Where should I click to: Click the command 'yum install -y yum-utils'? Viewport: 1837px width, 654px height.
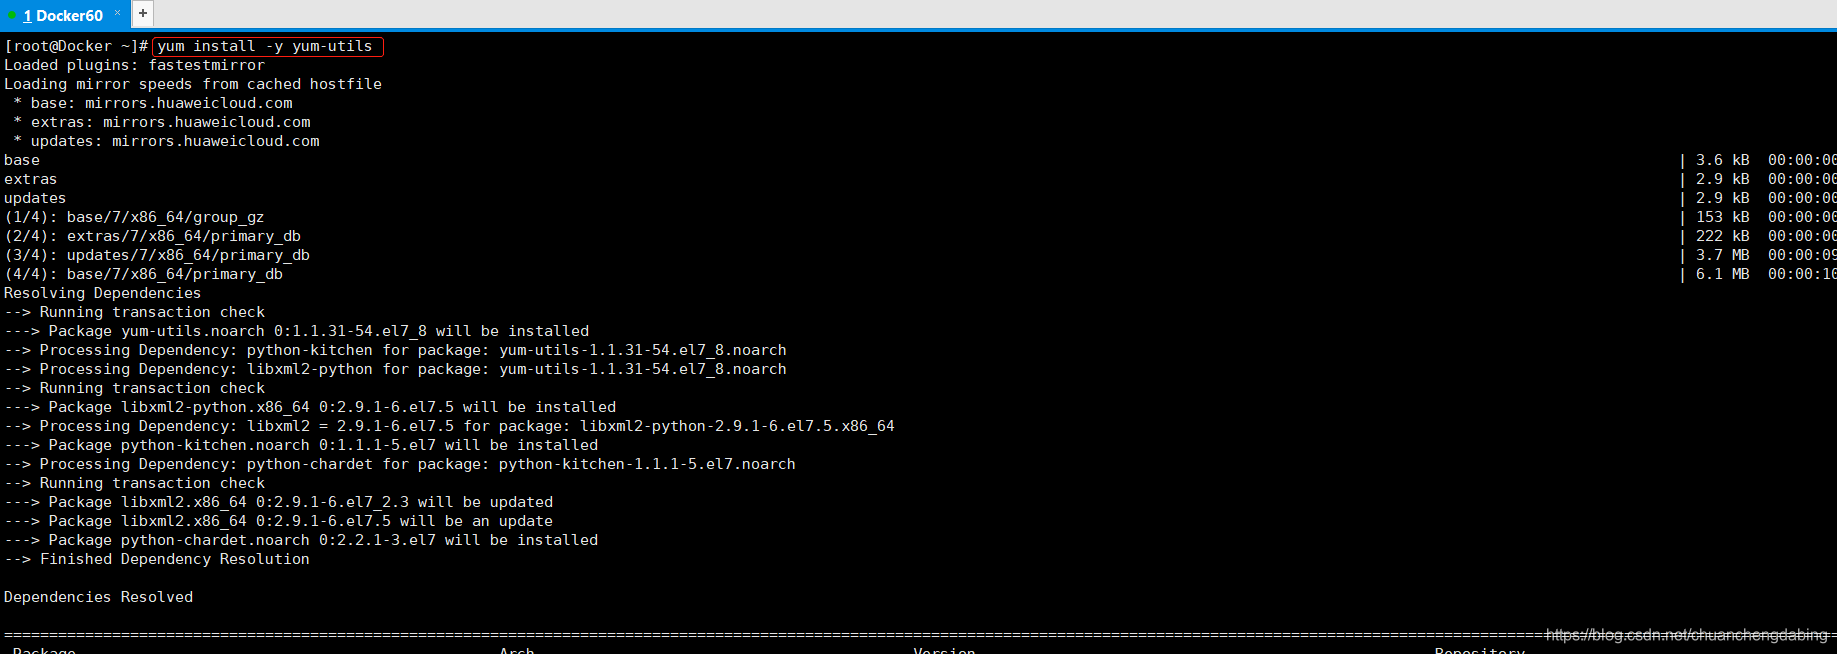pyautogui.click(x=265, y=46)
